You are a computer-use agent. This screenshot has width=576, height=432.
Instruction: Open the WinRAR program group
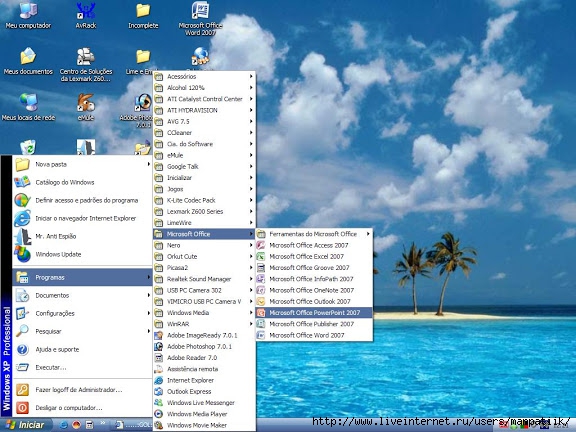coord(204,324)
